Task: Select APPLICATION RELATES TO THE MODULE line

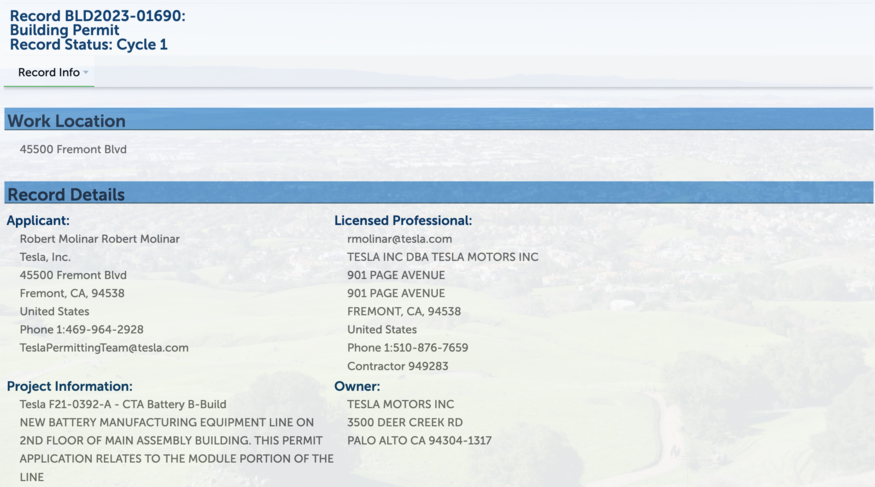Action: (x=176, y=459)
